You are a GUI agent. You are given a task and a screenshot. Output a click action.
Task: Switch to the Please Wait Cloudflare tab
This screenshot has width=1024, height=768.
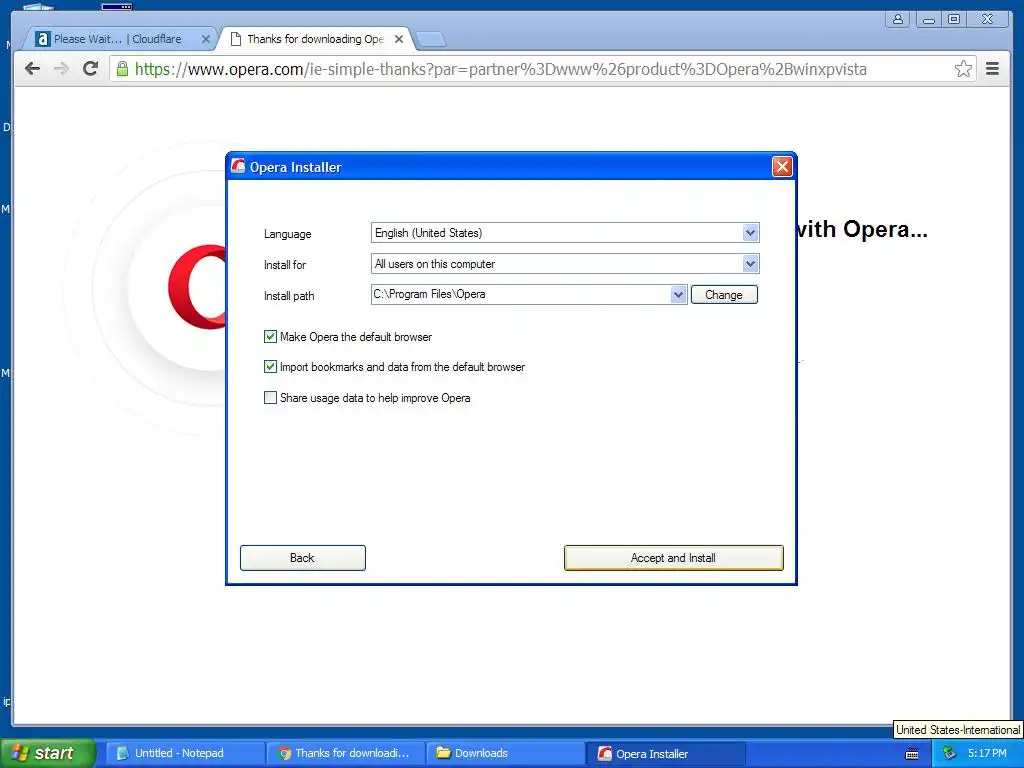point(119,39)
